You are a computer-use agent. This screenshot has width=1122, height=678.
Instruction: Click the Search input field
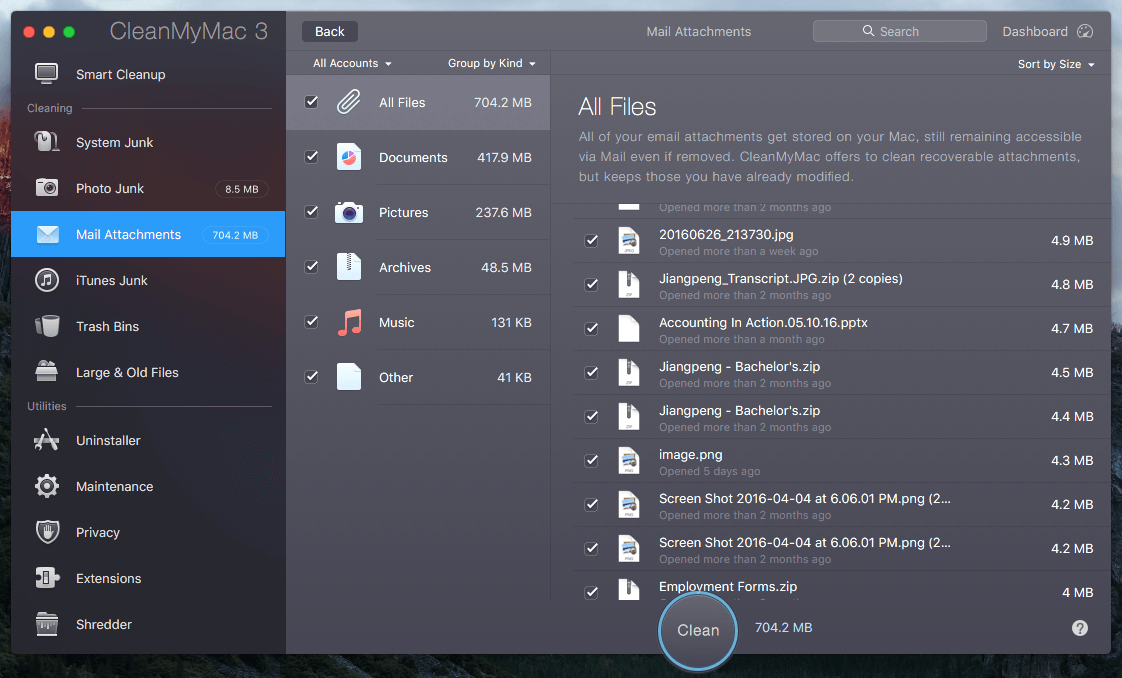pos(899,31)
